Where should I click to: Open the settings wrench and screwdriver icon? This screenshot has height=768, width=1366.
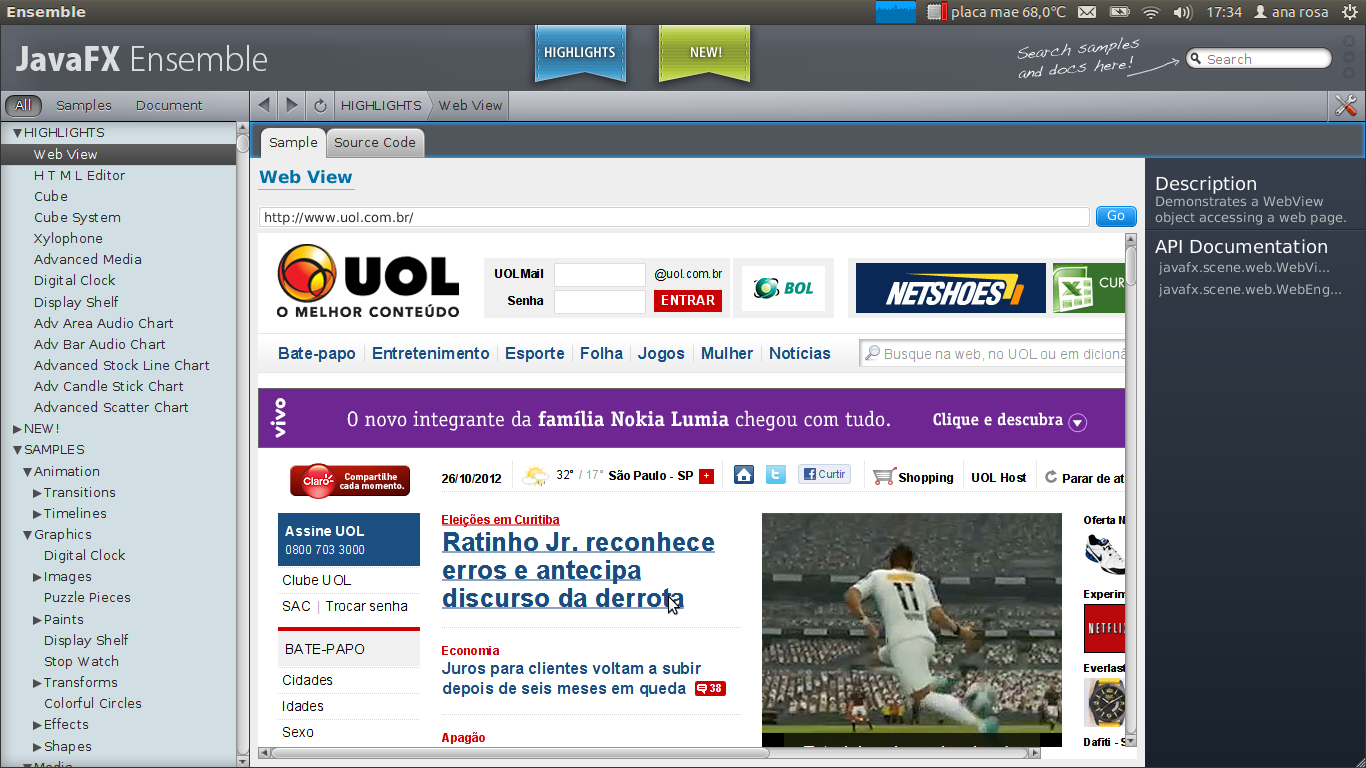click(x=1346, y=105)
